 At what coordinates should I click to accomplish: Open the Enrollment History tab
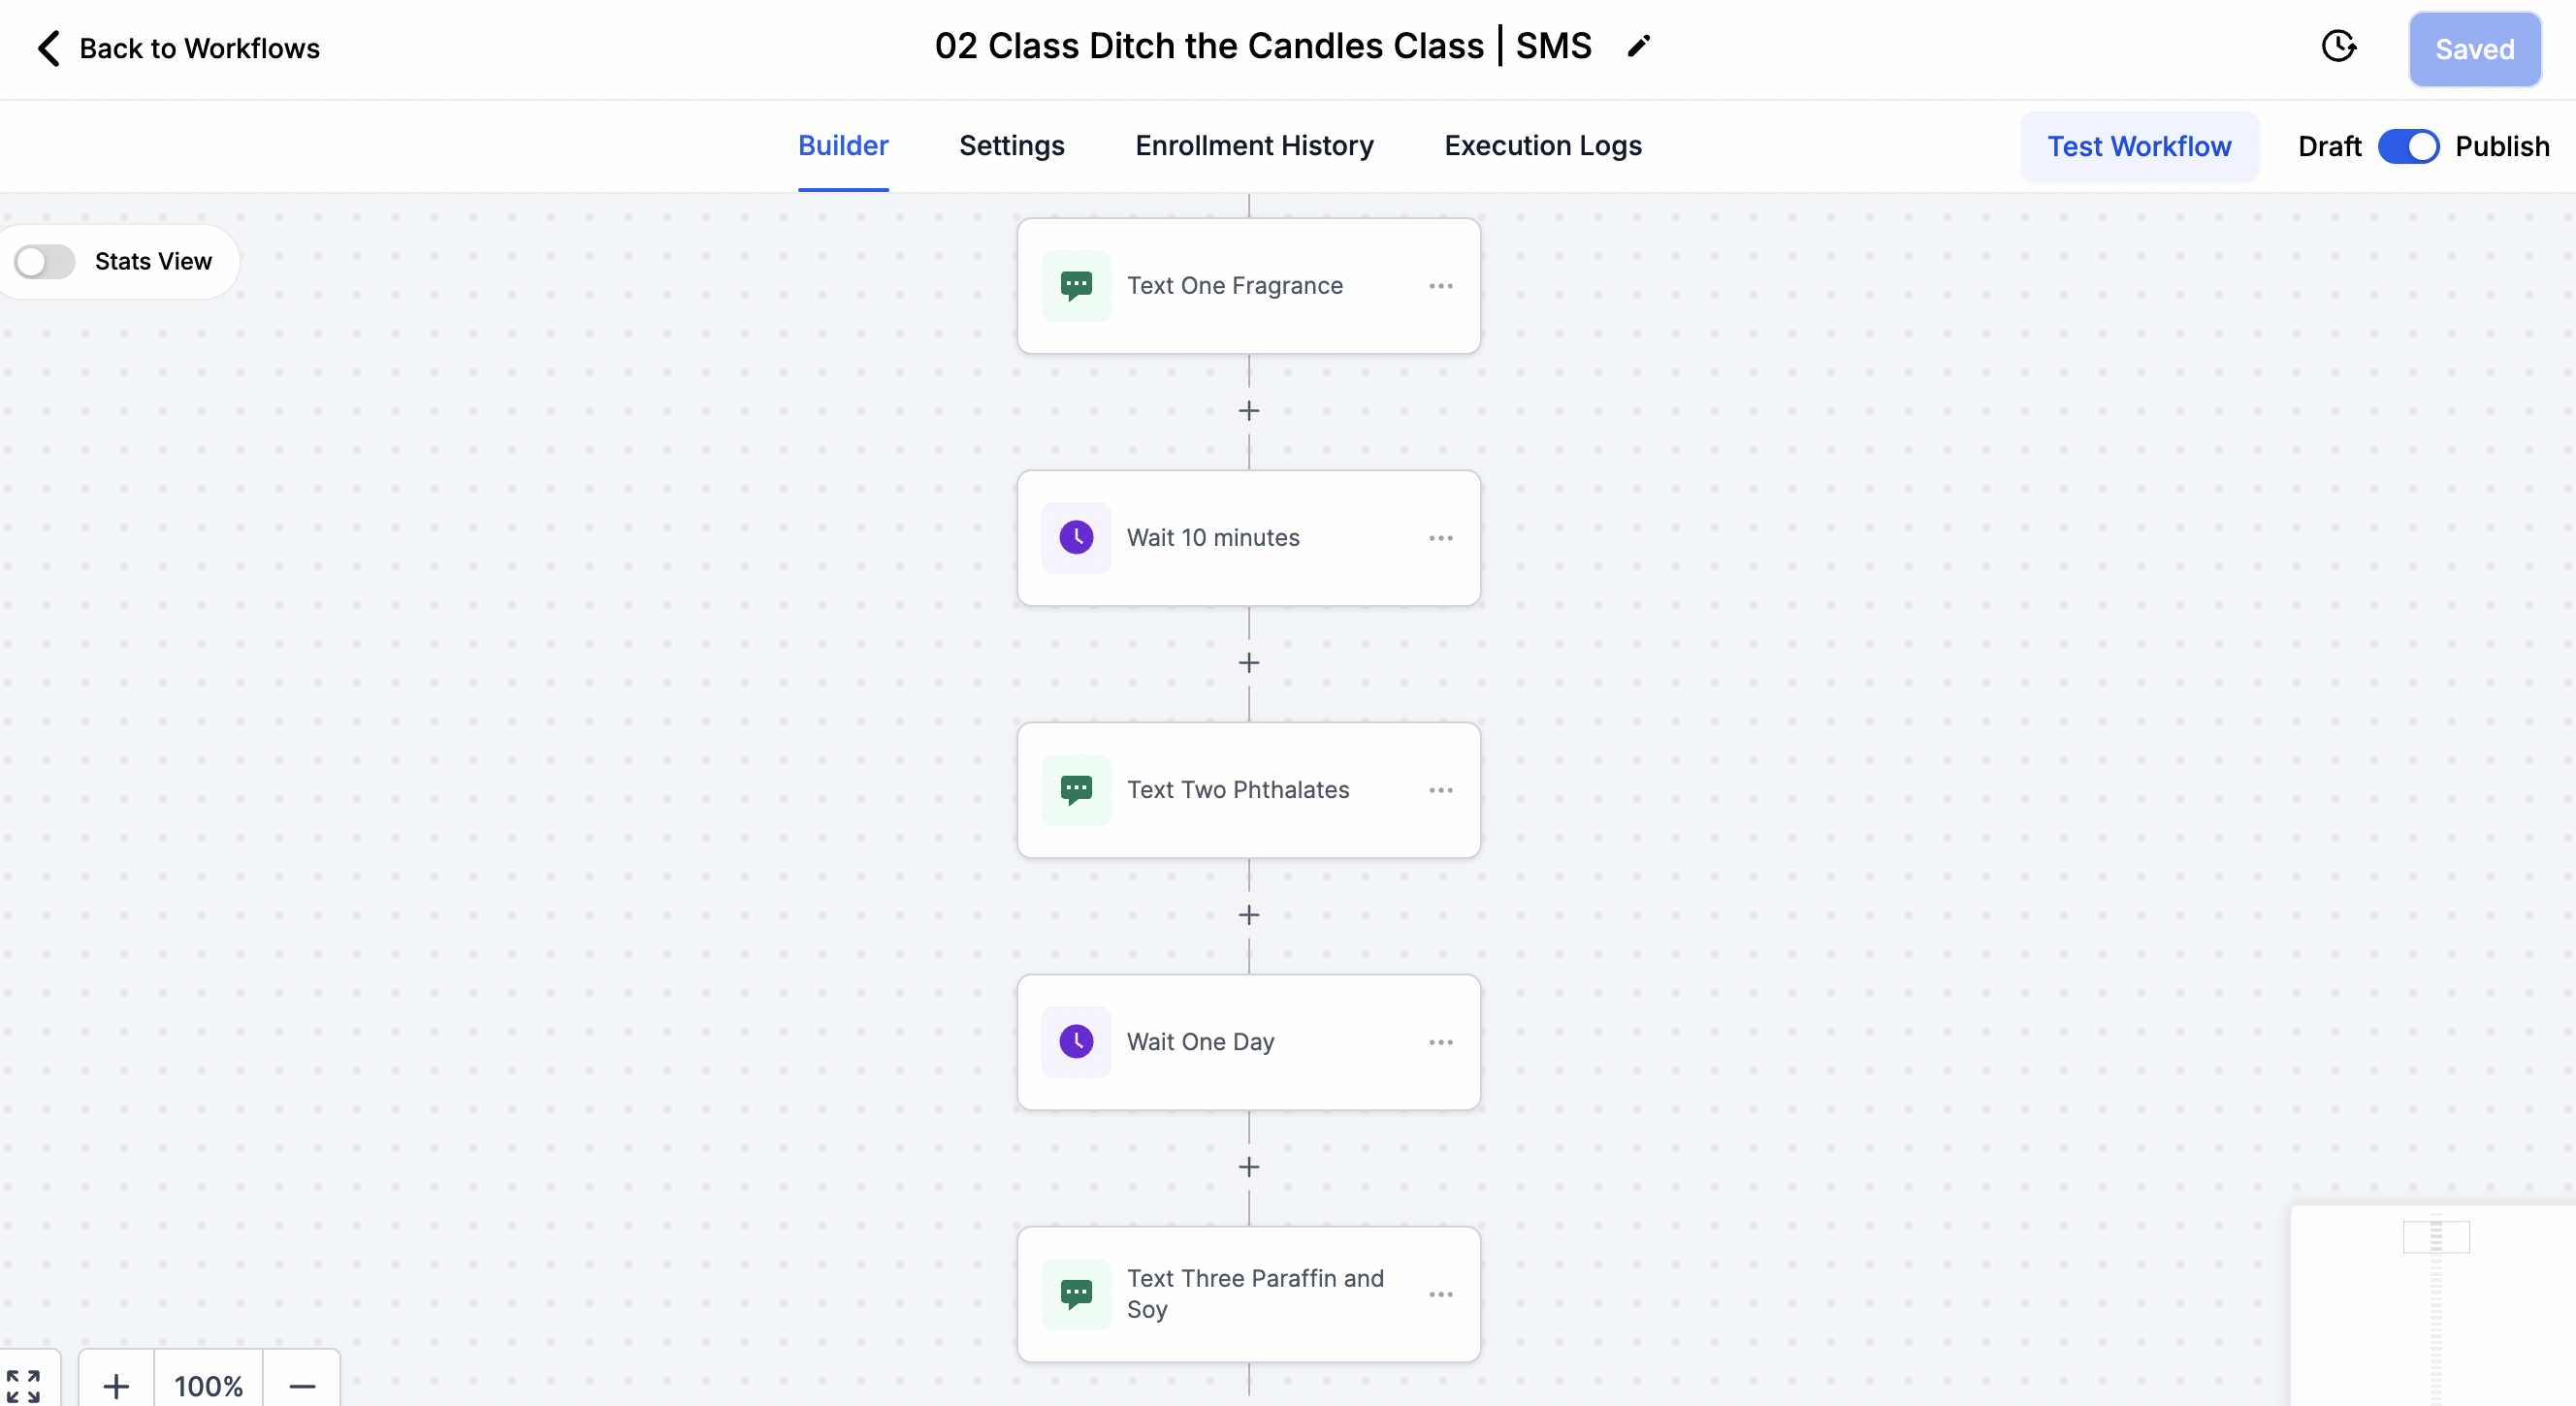[x=1254, y=146]
